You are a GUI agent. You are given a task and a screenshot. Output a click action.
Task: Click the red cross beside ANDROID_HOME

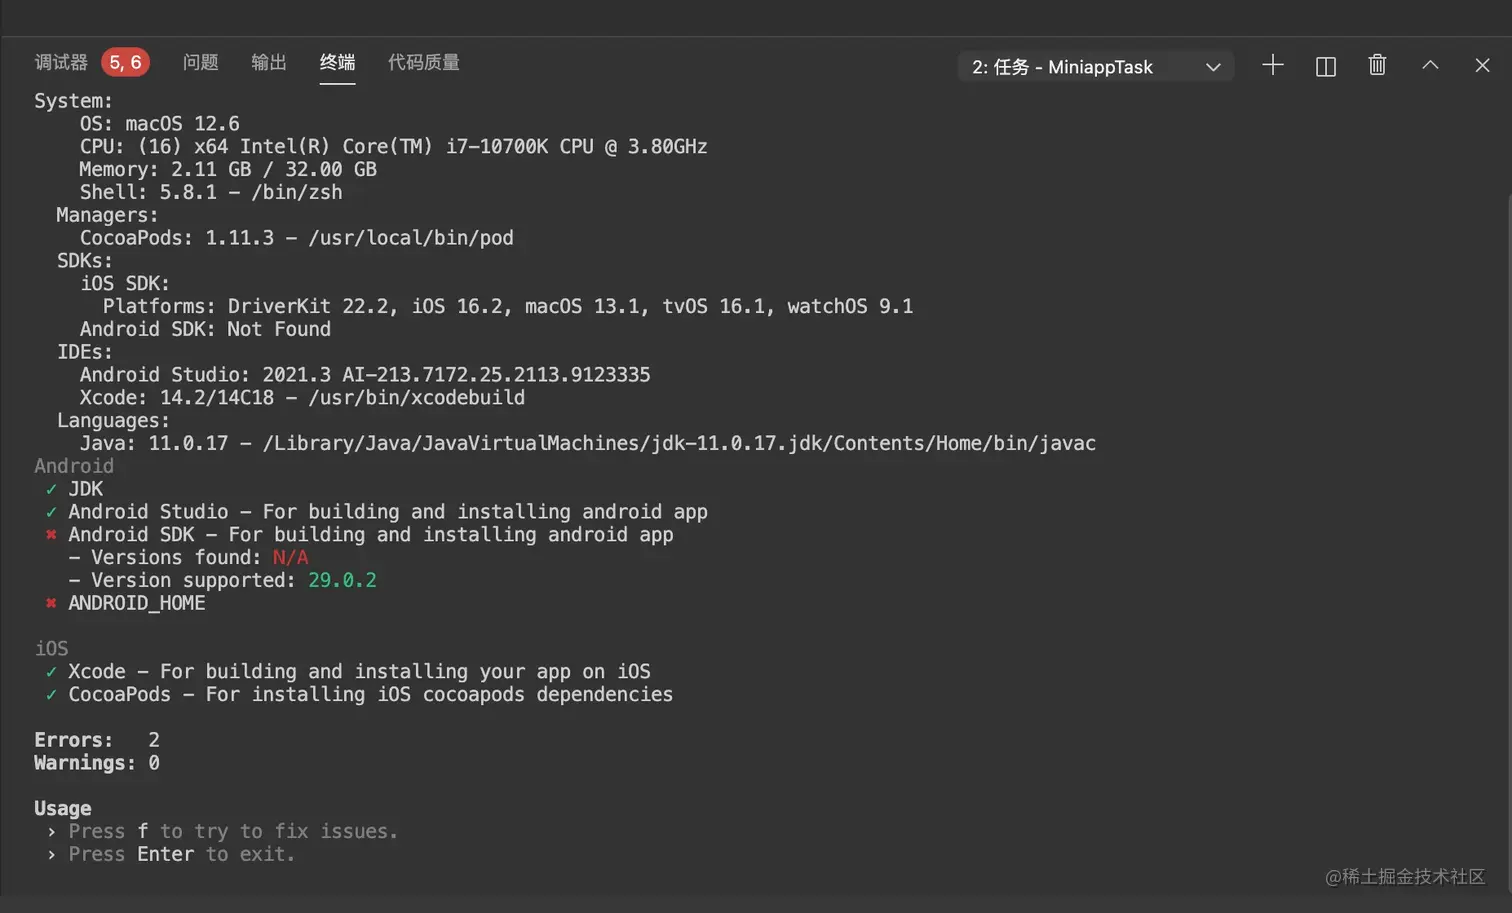click(51, 603)
